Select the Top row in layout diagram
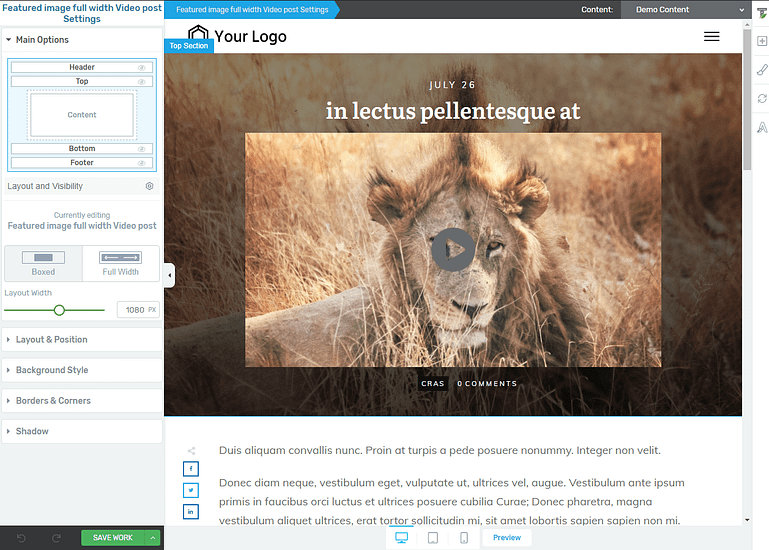The height and width of the screenshot is (550, 769). (82, 81)
